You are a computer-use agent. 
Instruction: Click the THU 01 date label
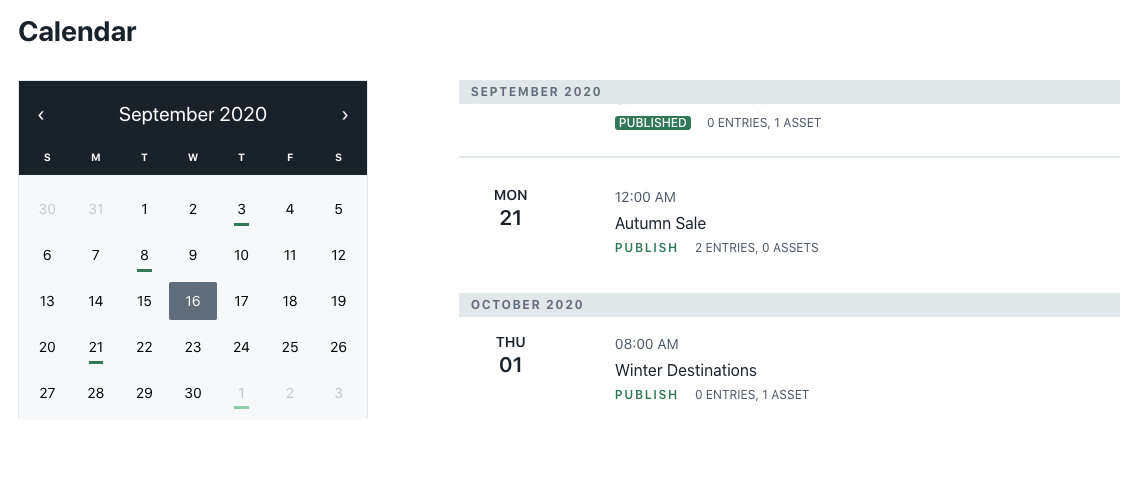511,355
